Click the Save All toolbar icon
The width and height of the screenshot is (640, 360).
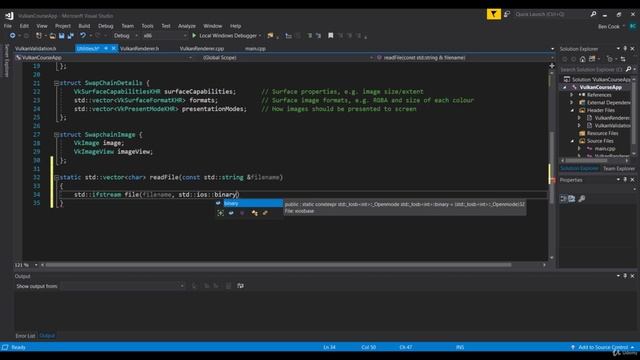tap(70, 36)
